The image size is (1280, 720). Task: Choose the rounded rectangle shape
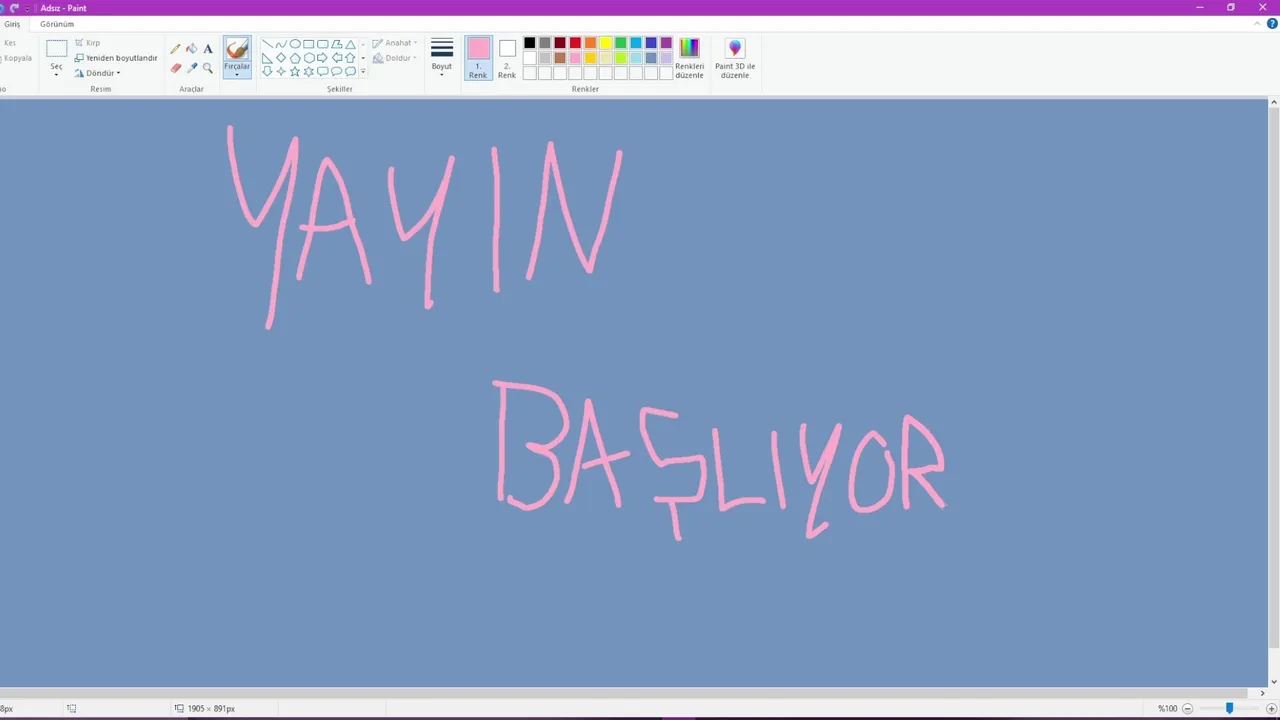pos(323,44)
